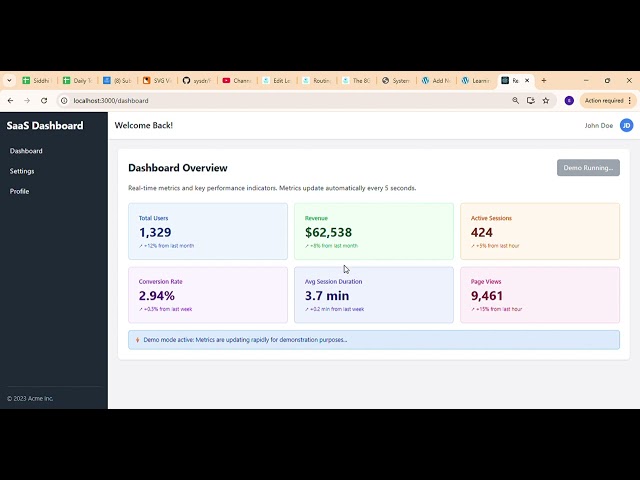Bookmark this page with star icon
Screen dimensions: 640x480
[x=546, y=100]
